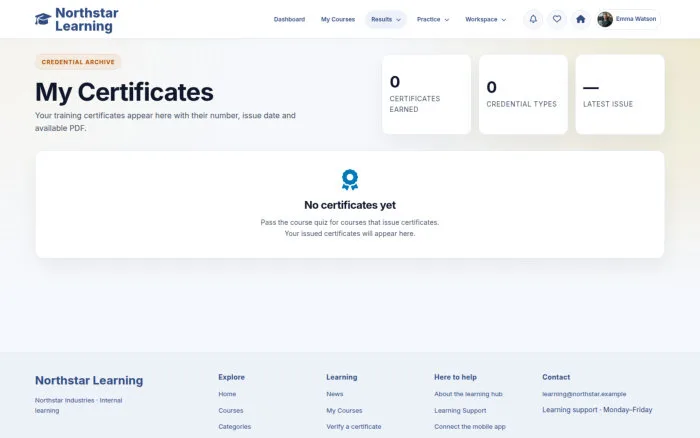Select the Credential Types stat card
The height and width of the screenshot is (438, 700).
[x=523, y=94]
